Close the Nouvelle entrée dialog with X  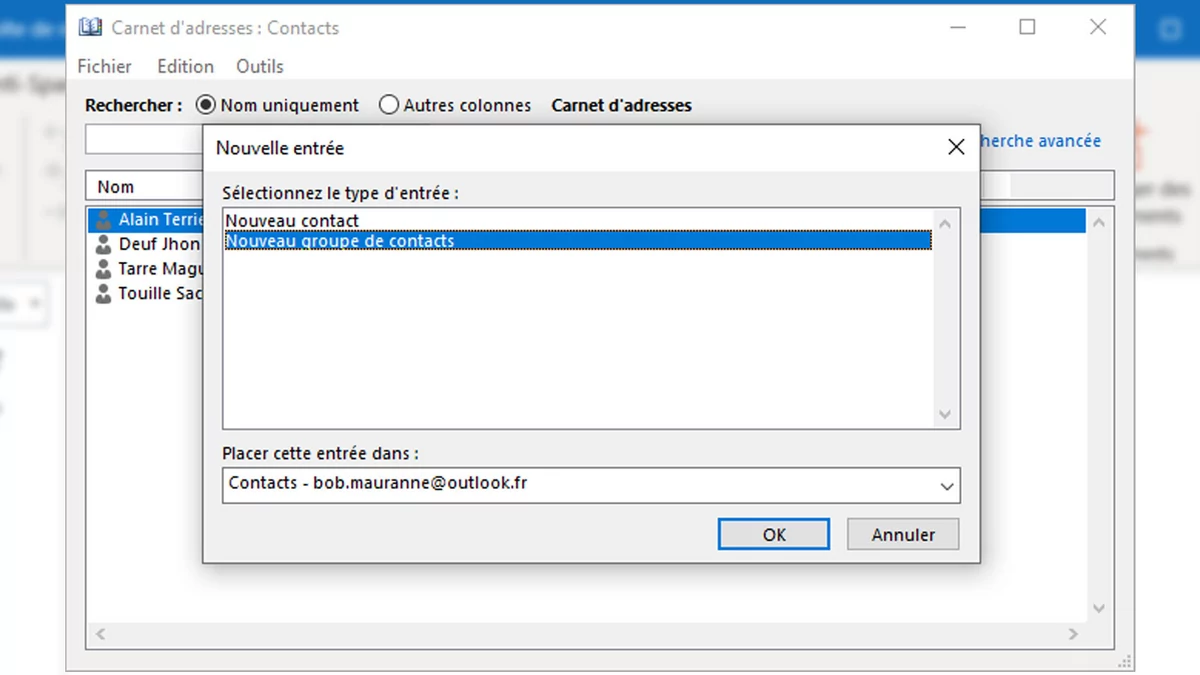pyautogui.click(x=956, y=147)
